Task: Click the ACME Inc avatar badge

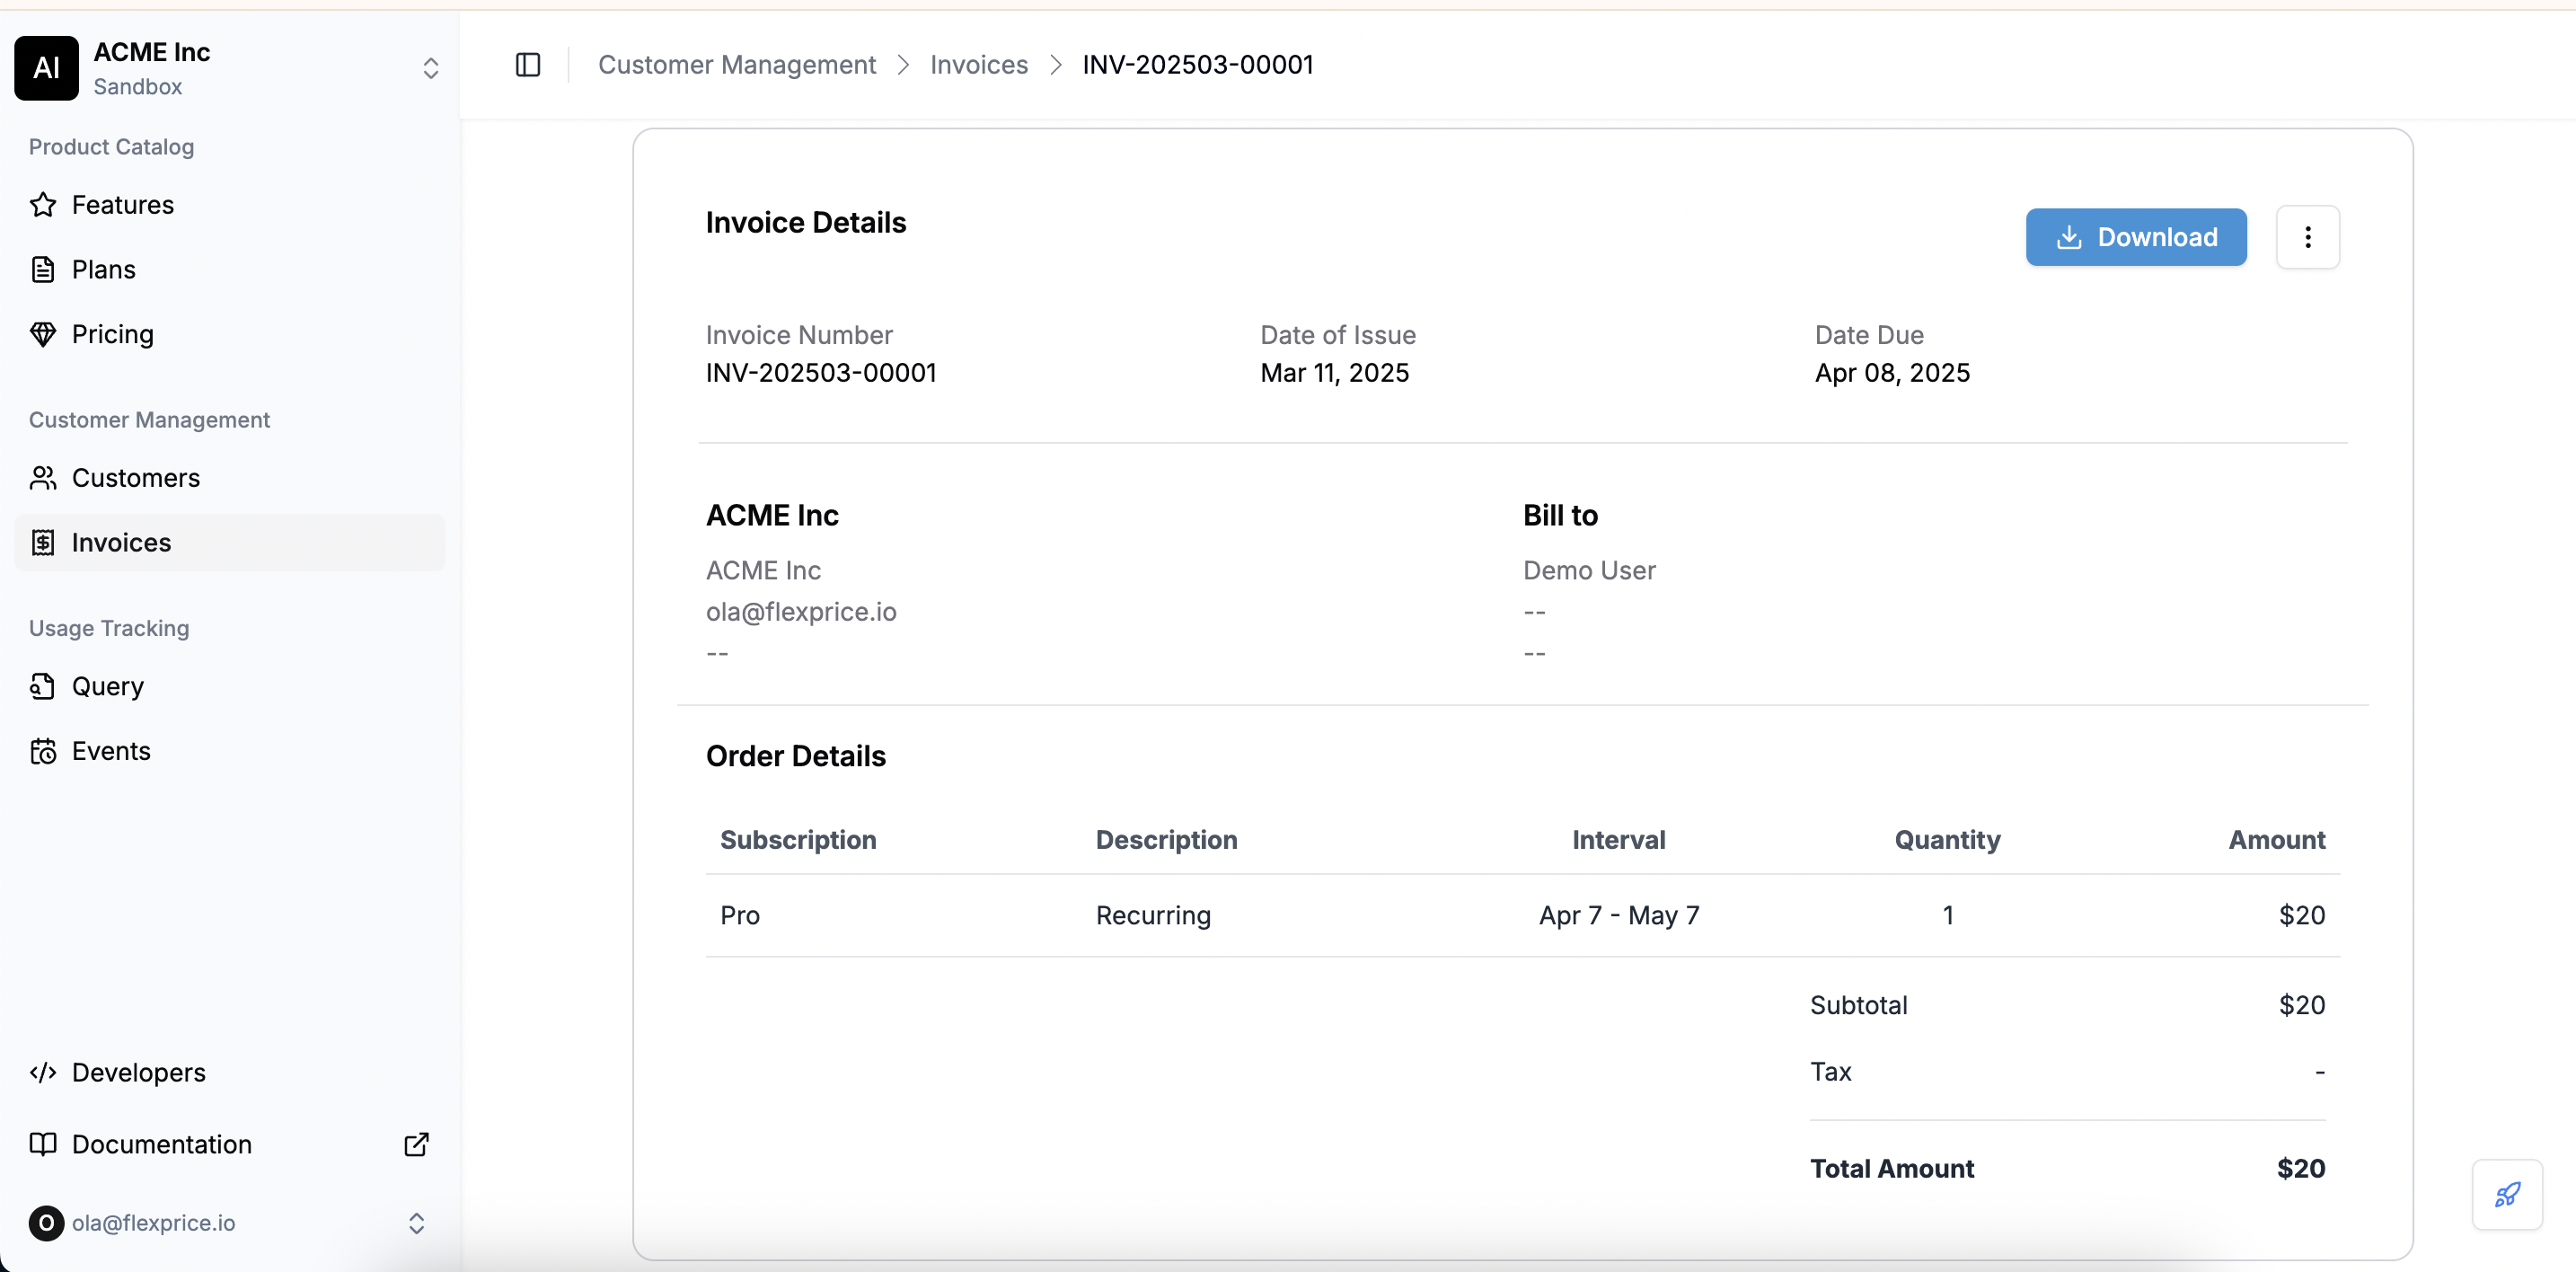Action: point(45,68)
